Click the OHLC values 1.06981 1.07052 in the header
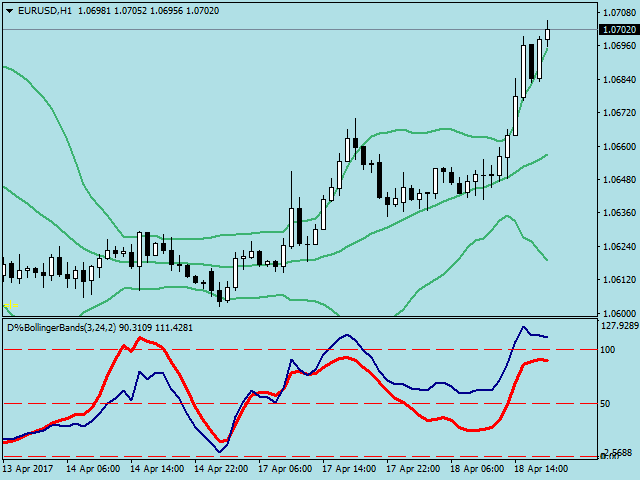Screen dimensions: 640x480 pos(112,11)
